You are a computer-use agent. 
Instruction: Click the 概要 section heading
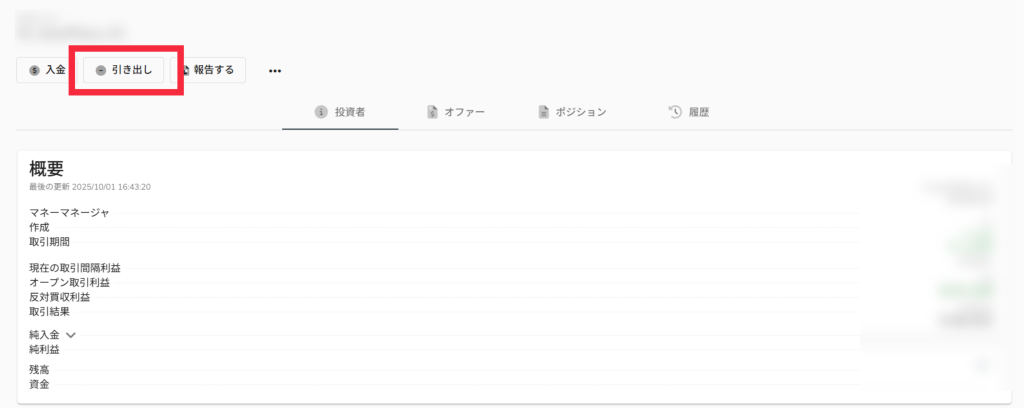pos(47,169)
